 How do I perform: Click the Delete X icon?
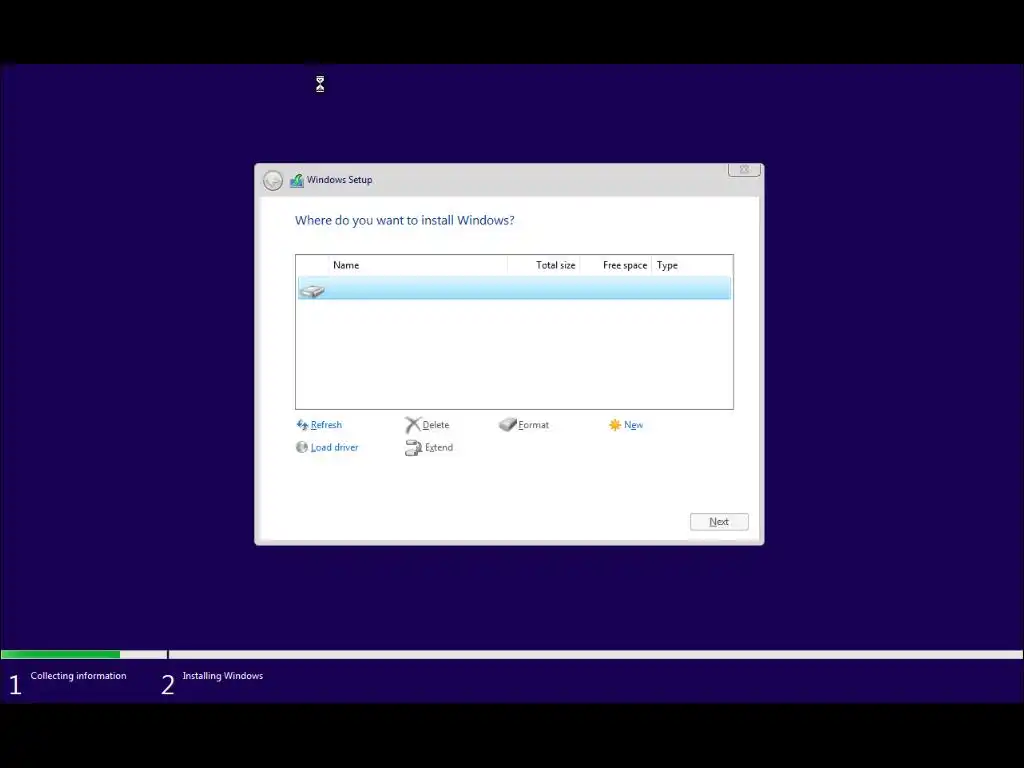(413, 425)
